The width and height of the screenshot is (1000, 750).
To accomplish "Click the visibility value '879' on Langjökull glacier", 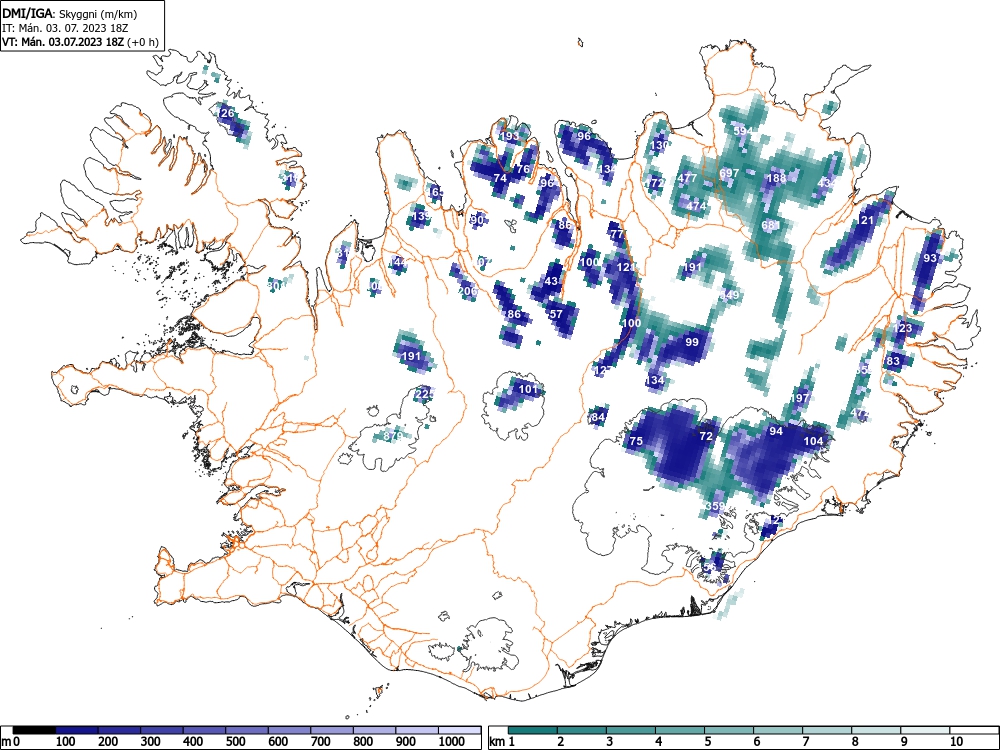I will pyautogui.click(x=393, y=436).
